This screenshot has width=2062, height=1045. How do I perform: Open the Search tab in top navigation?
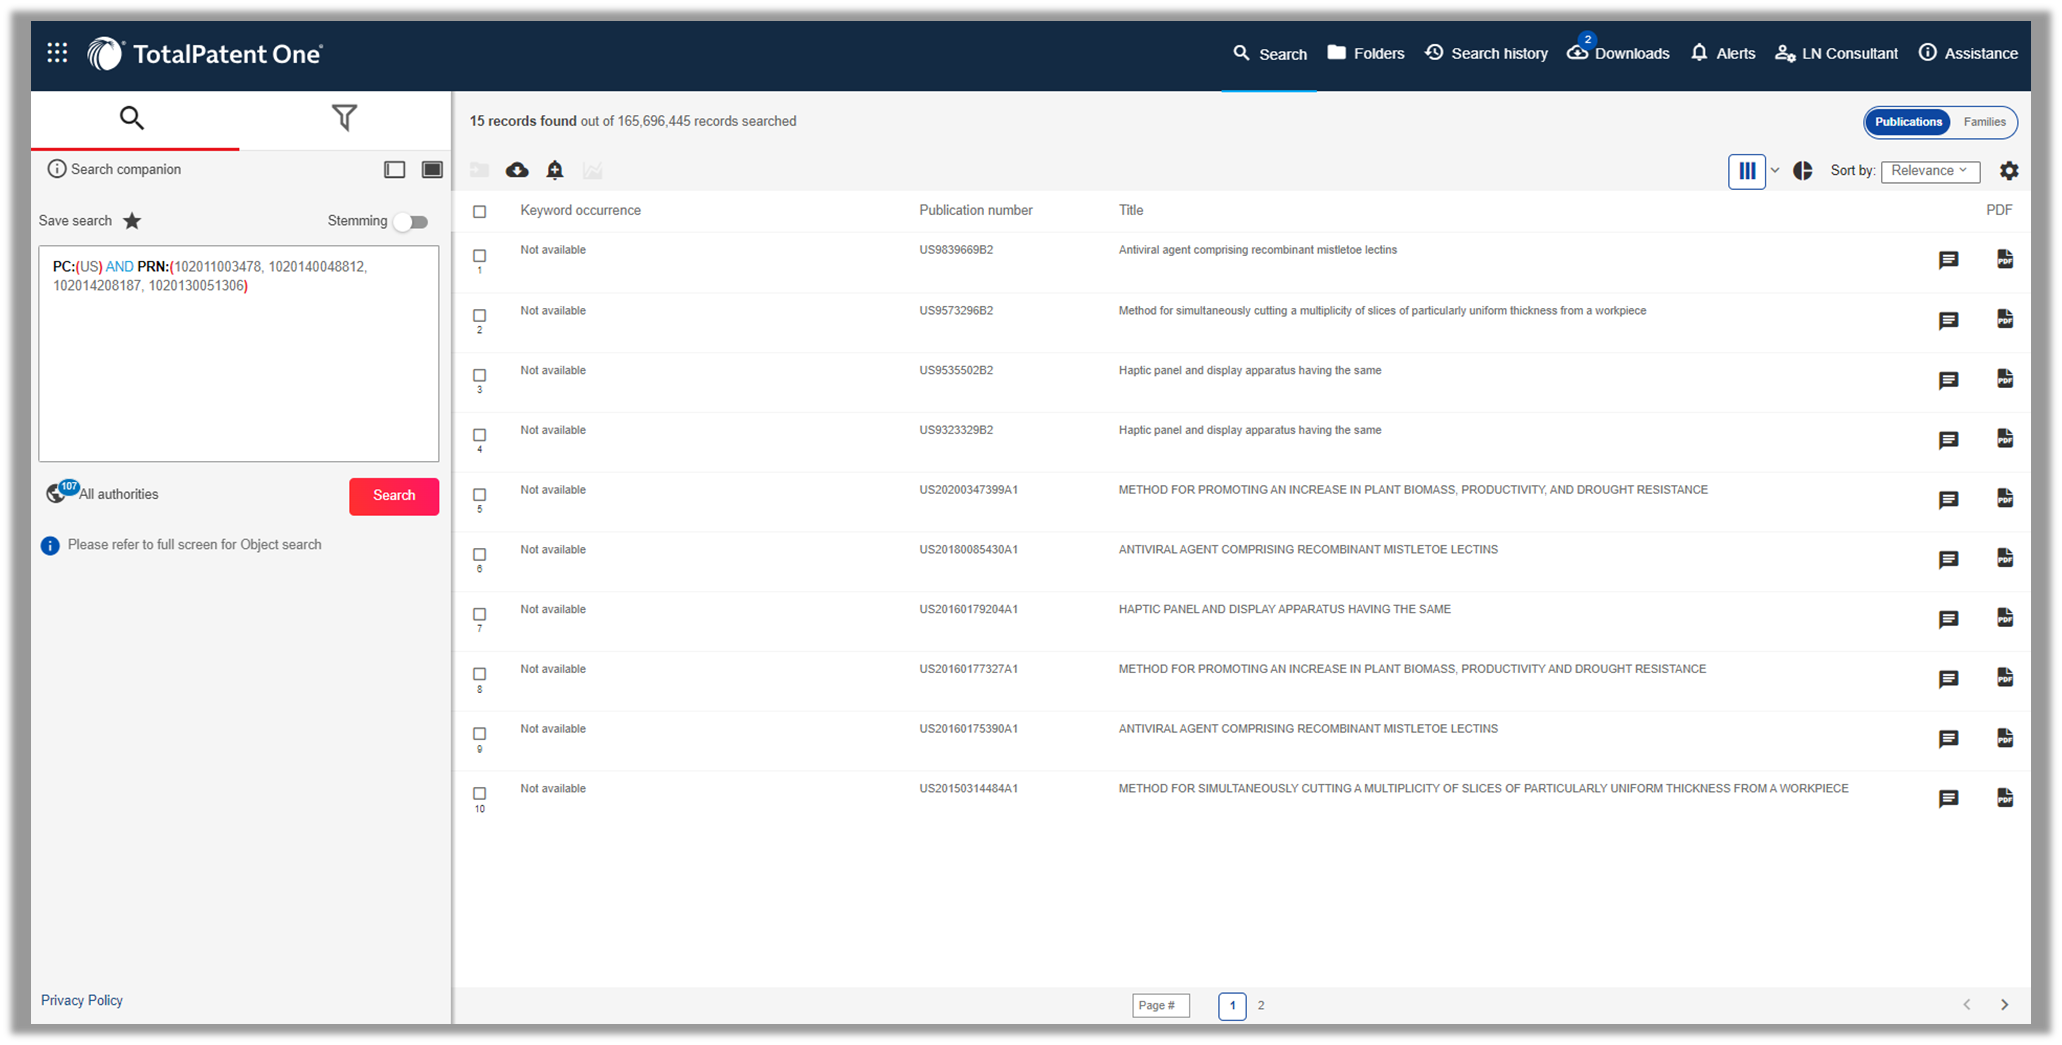tap(1269, 53)
